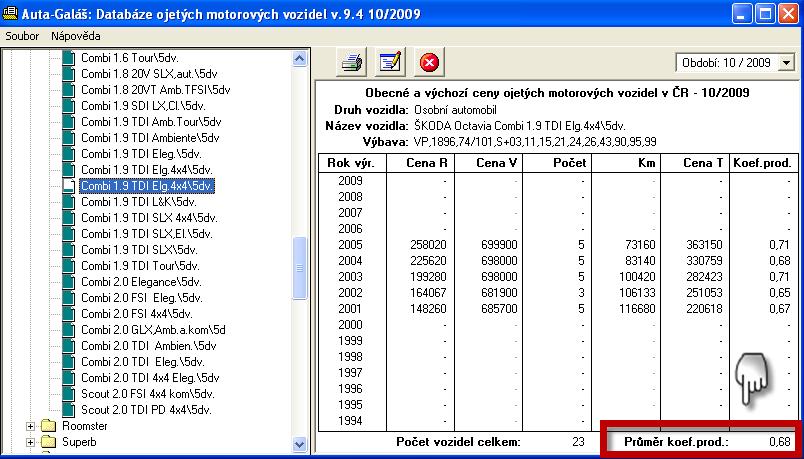Screen dimensions: 804x459
Task: Click the 258020 Cena R cell
Action: click(429, 245)
